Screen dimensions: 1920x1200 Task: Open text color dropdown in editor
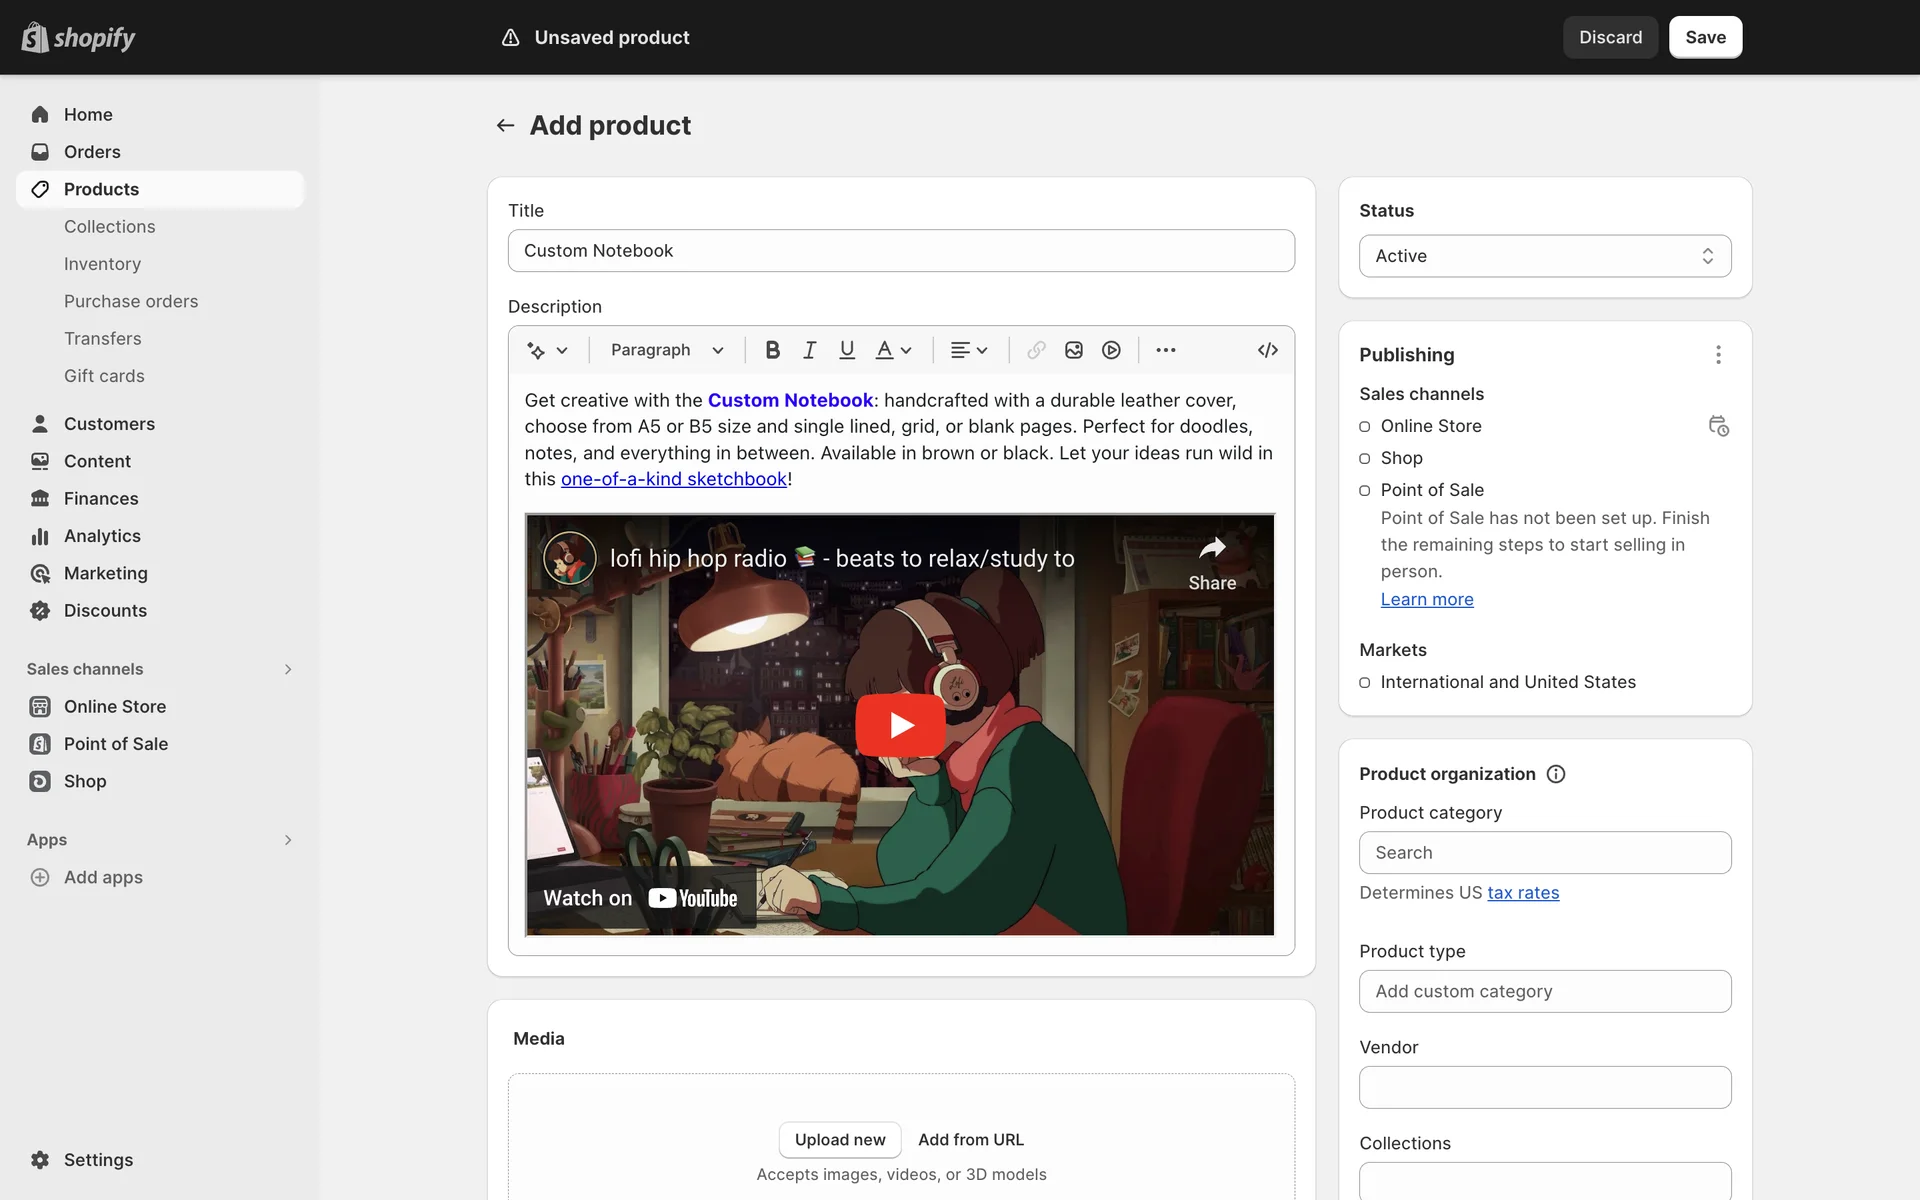point(894,350)
